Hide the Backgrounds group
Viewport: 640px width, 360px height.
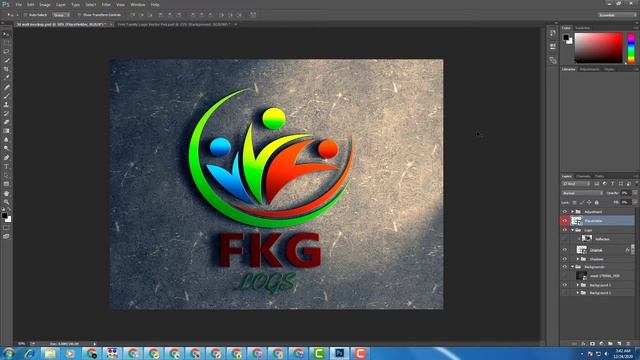click(565, 267)
